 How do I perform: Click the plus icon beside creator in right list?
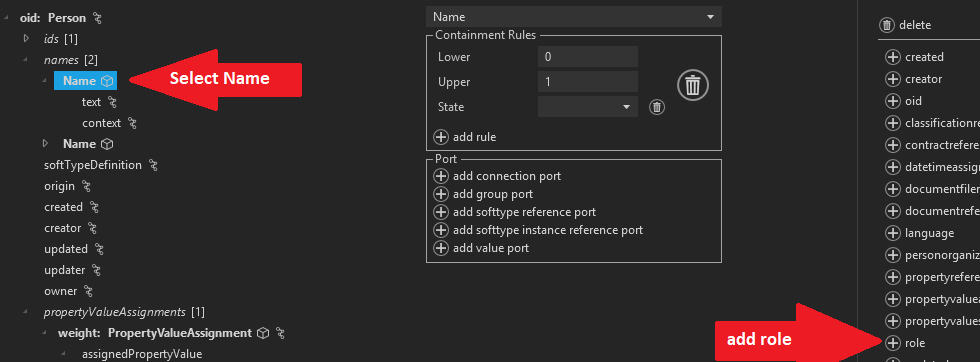[x=893, y=79]
